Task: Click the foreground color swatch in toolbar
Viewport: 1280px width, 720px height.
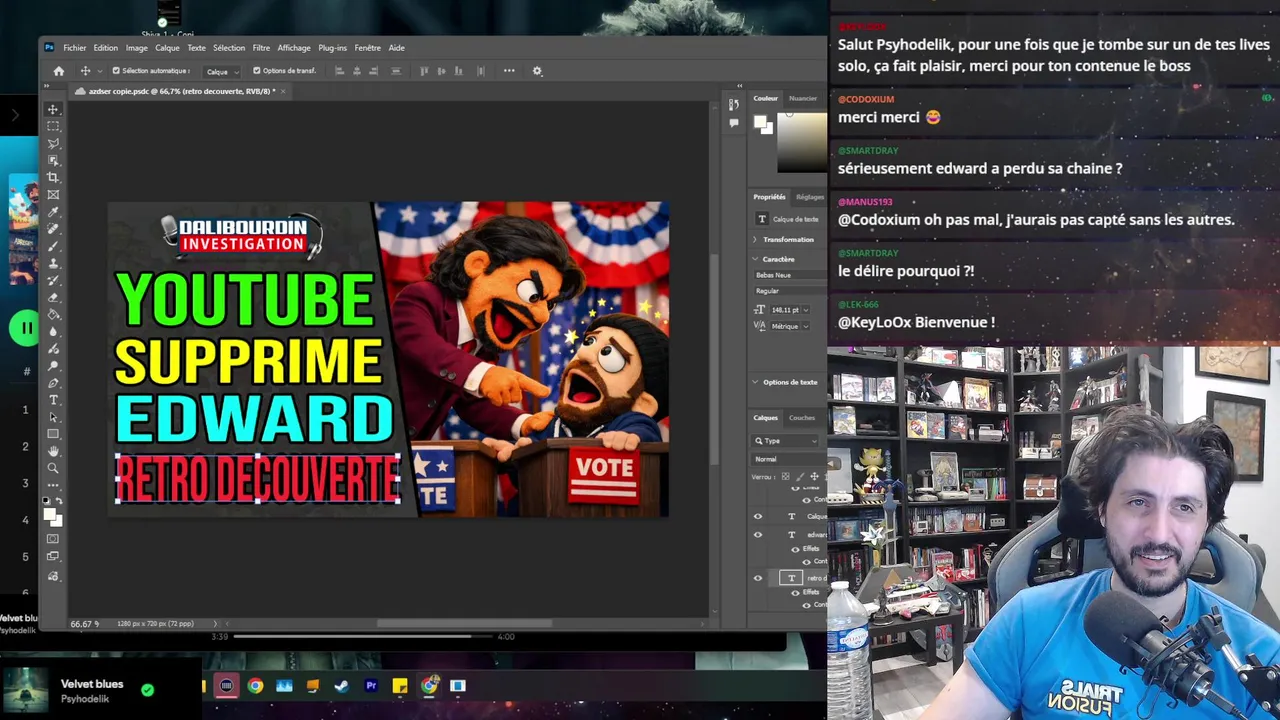Action: [50, 514]
